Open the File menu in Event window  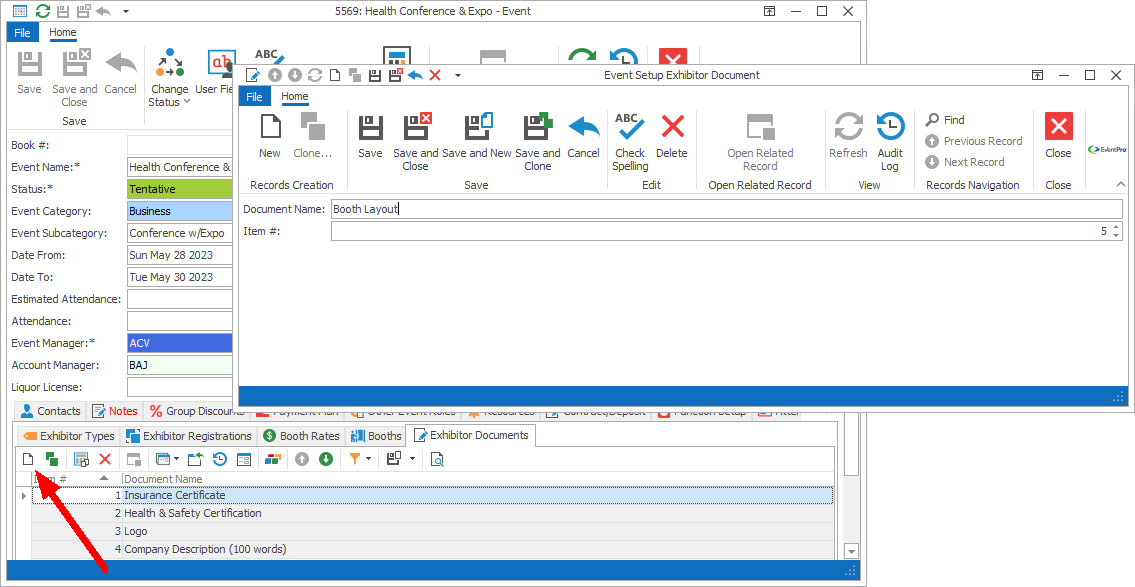point(22,33)
